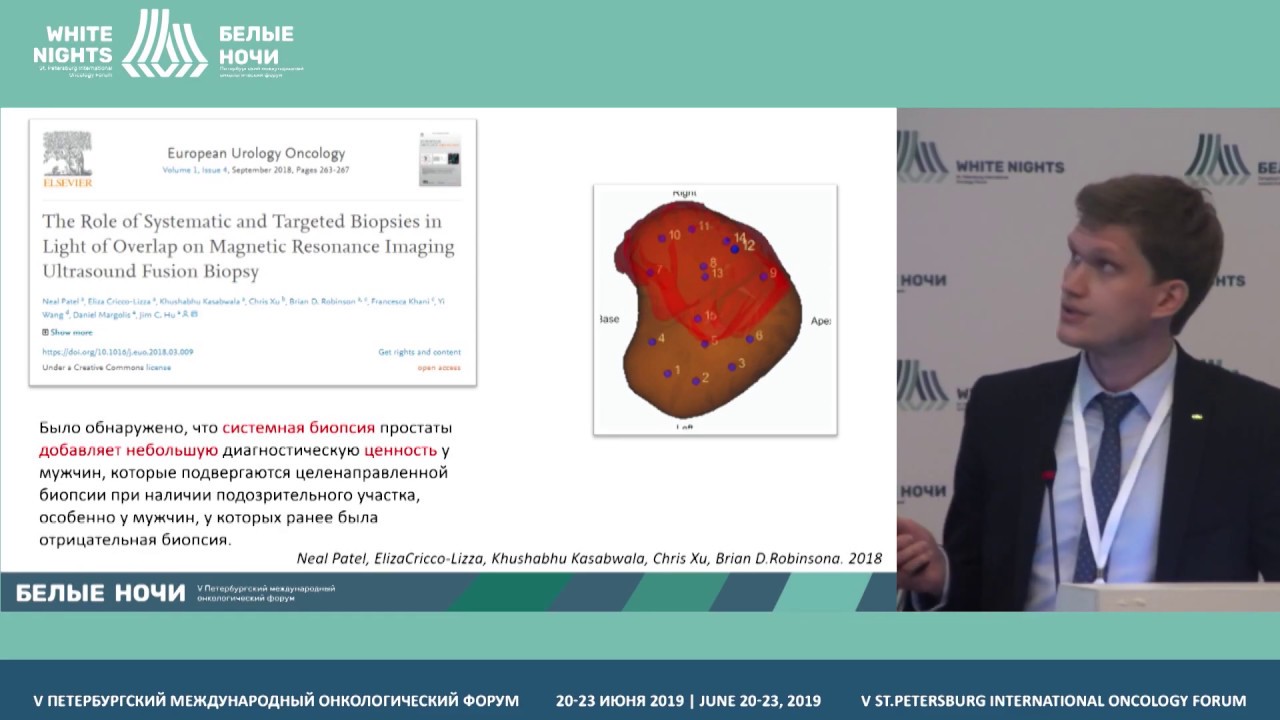Click biopsy point 2 on prostate model
The width and height of the screenshot is (1280, 720).
click(x=696, y=380)
